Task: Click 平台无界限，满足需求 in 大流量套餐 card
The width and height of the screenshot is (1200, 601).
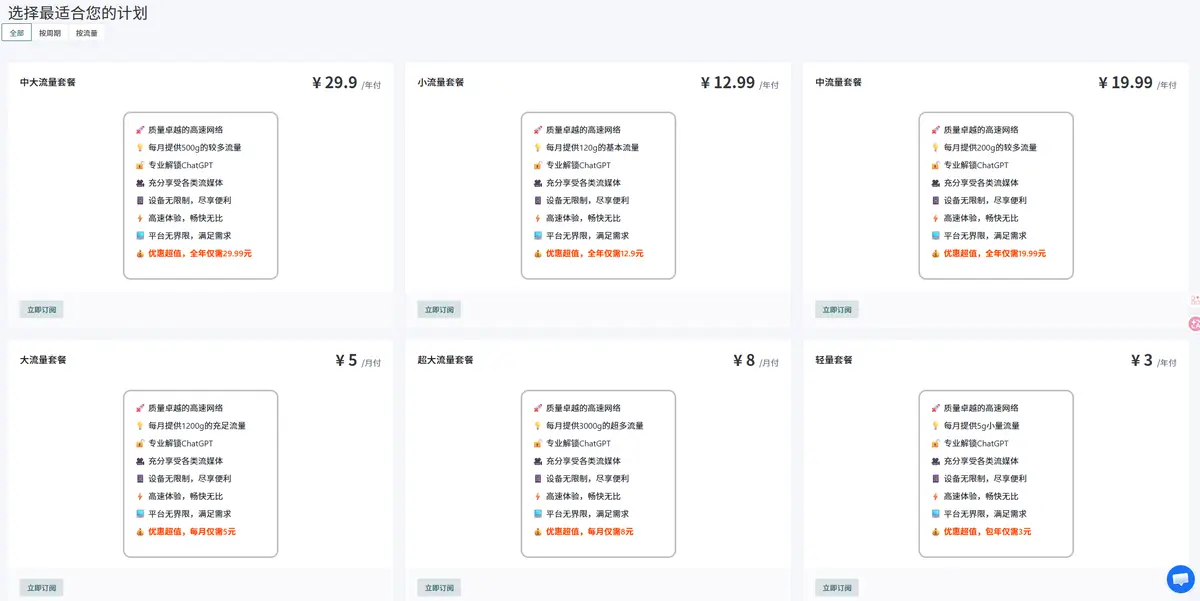Action: point(190,514)
